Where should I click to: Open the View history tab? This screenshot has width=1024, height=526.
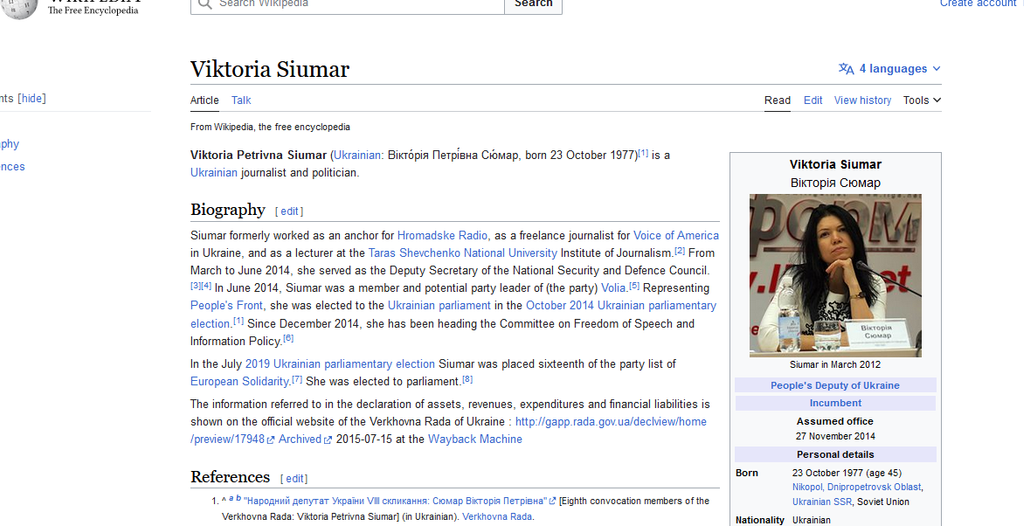(x=862, y=100)
